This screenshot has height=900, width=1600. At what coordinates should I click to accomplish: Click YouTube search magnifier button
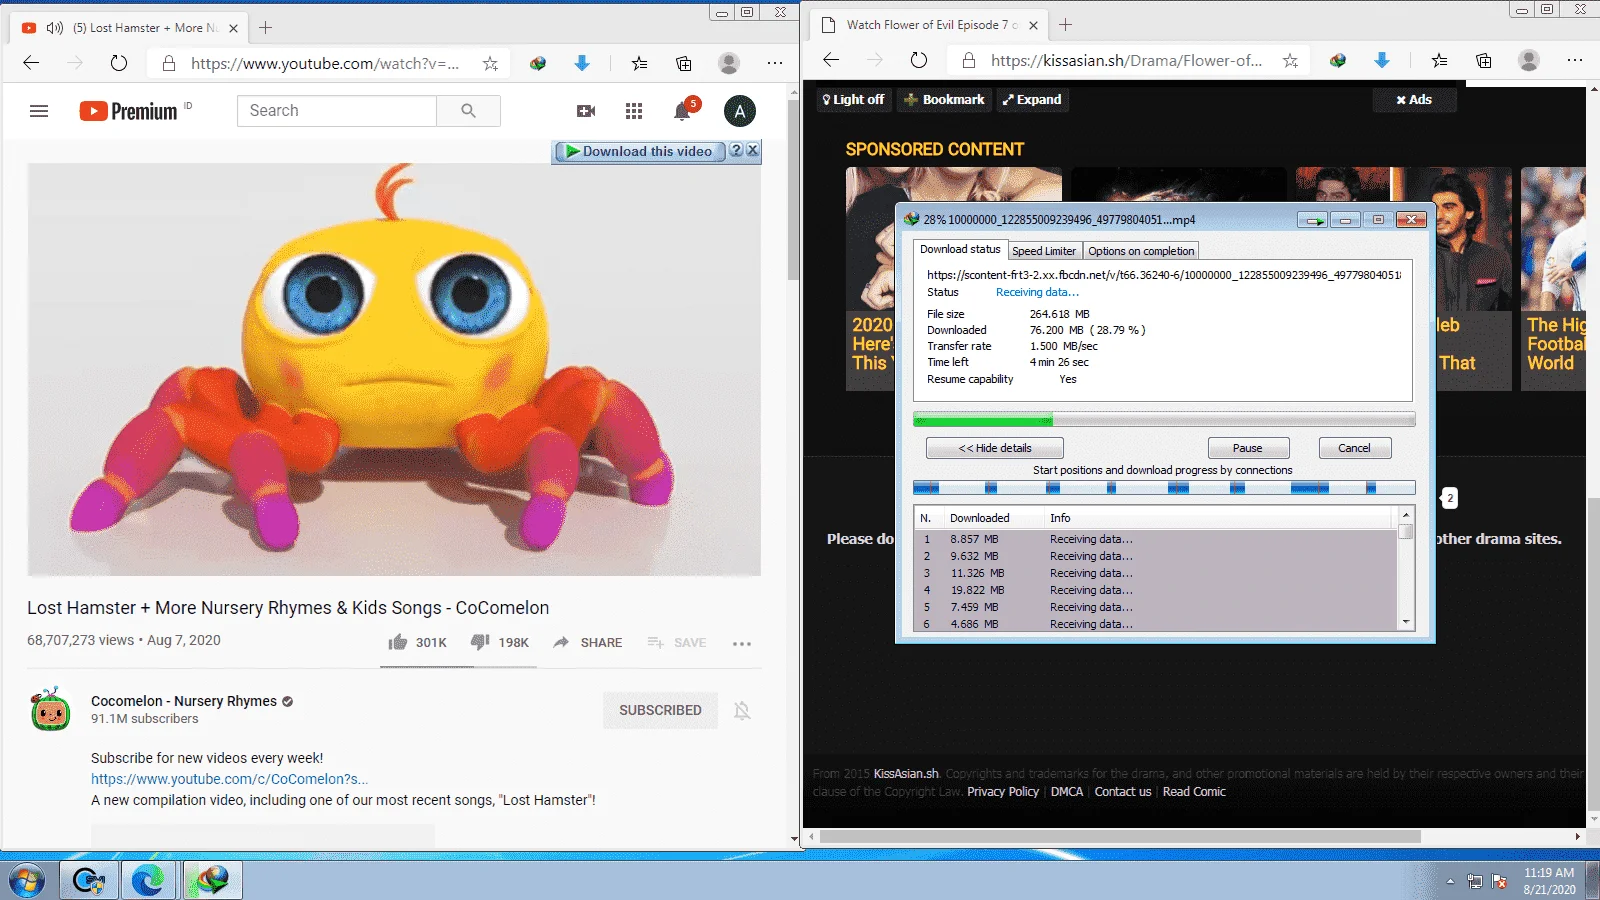click(x=468, y=111)
